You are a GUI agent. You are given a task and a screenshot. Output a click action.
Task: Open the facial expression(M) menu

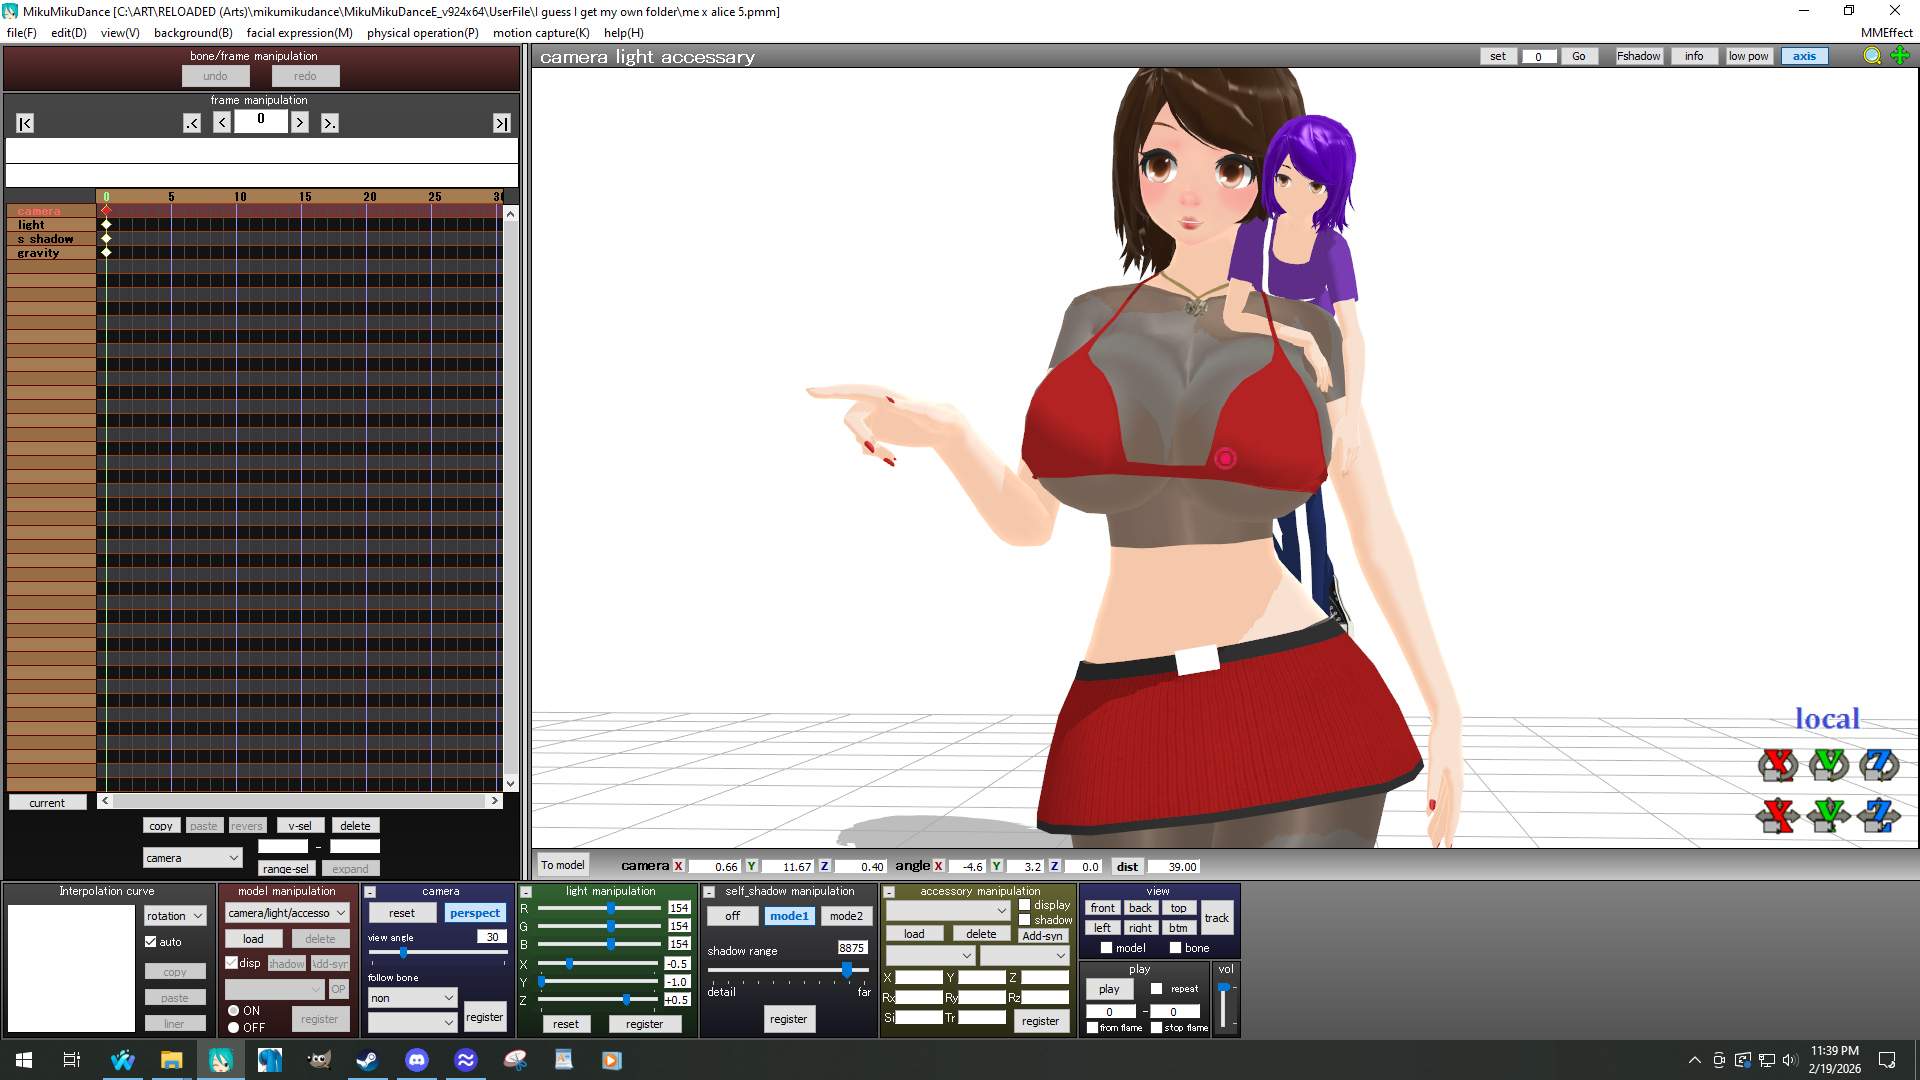pos(299,33)
